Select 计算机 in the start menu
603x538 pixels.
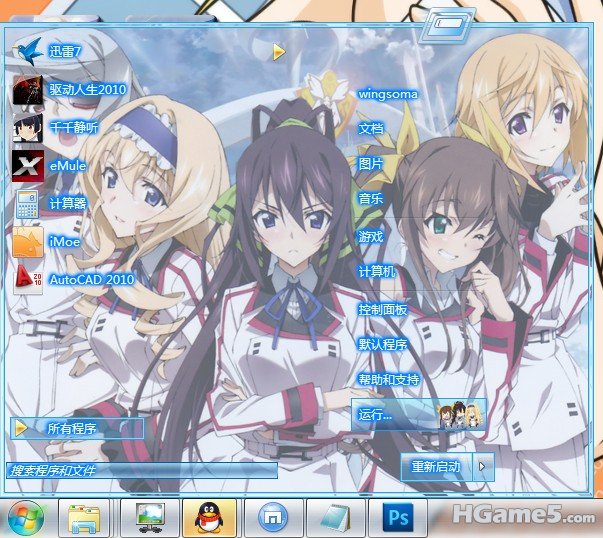(x=377, y=272)
